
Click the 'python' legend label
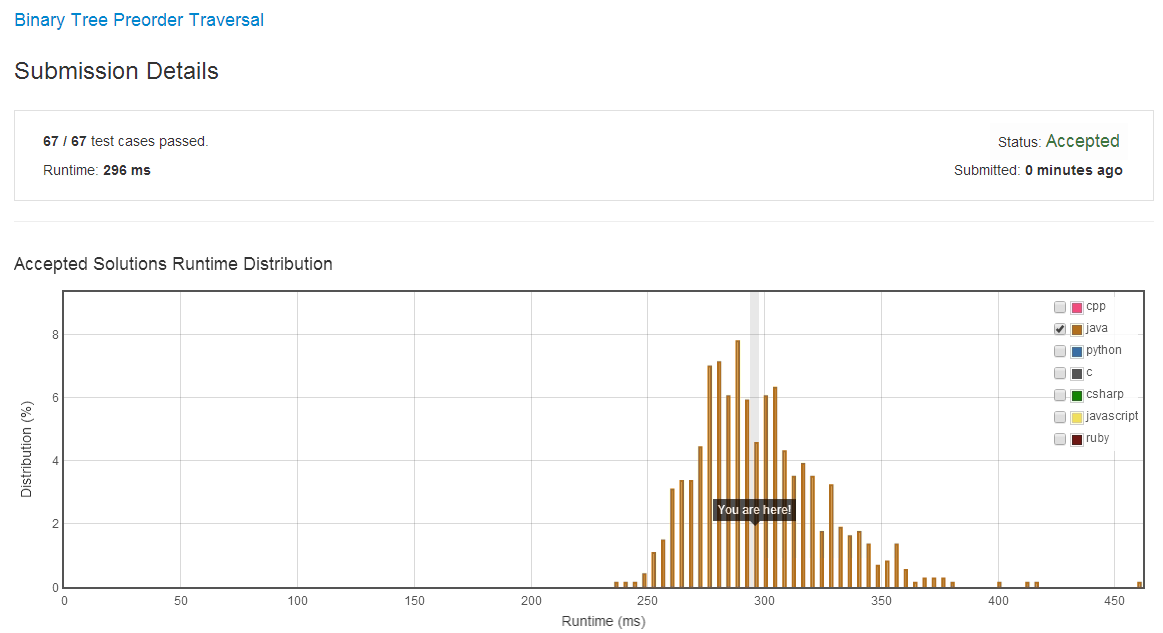pos(1104,350)
